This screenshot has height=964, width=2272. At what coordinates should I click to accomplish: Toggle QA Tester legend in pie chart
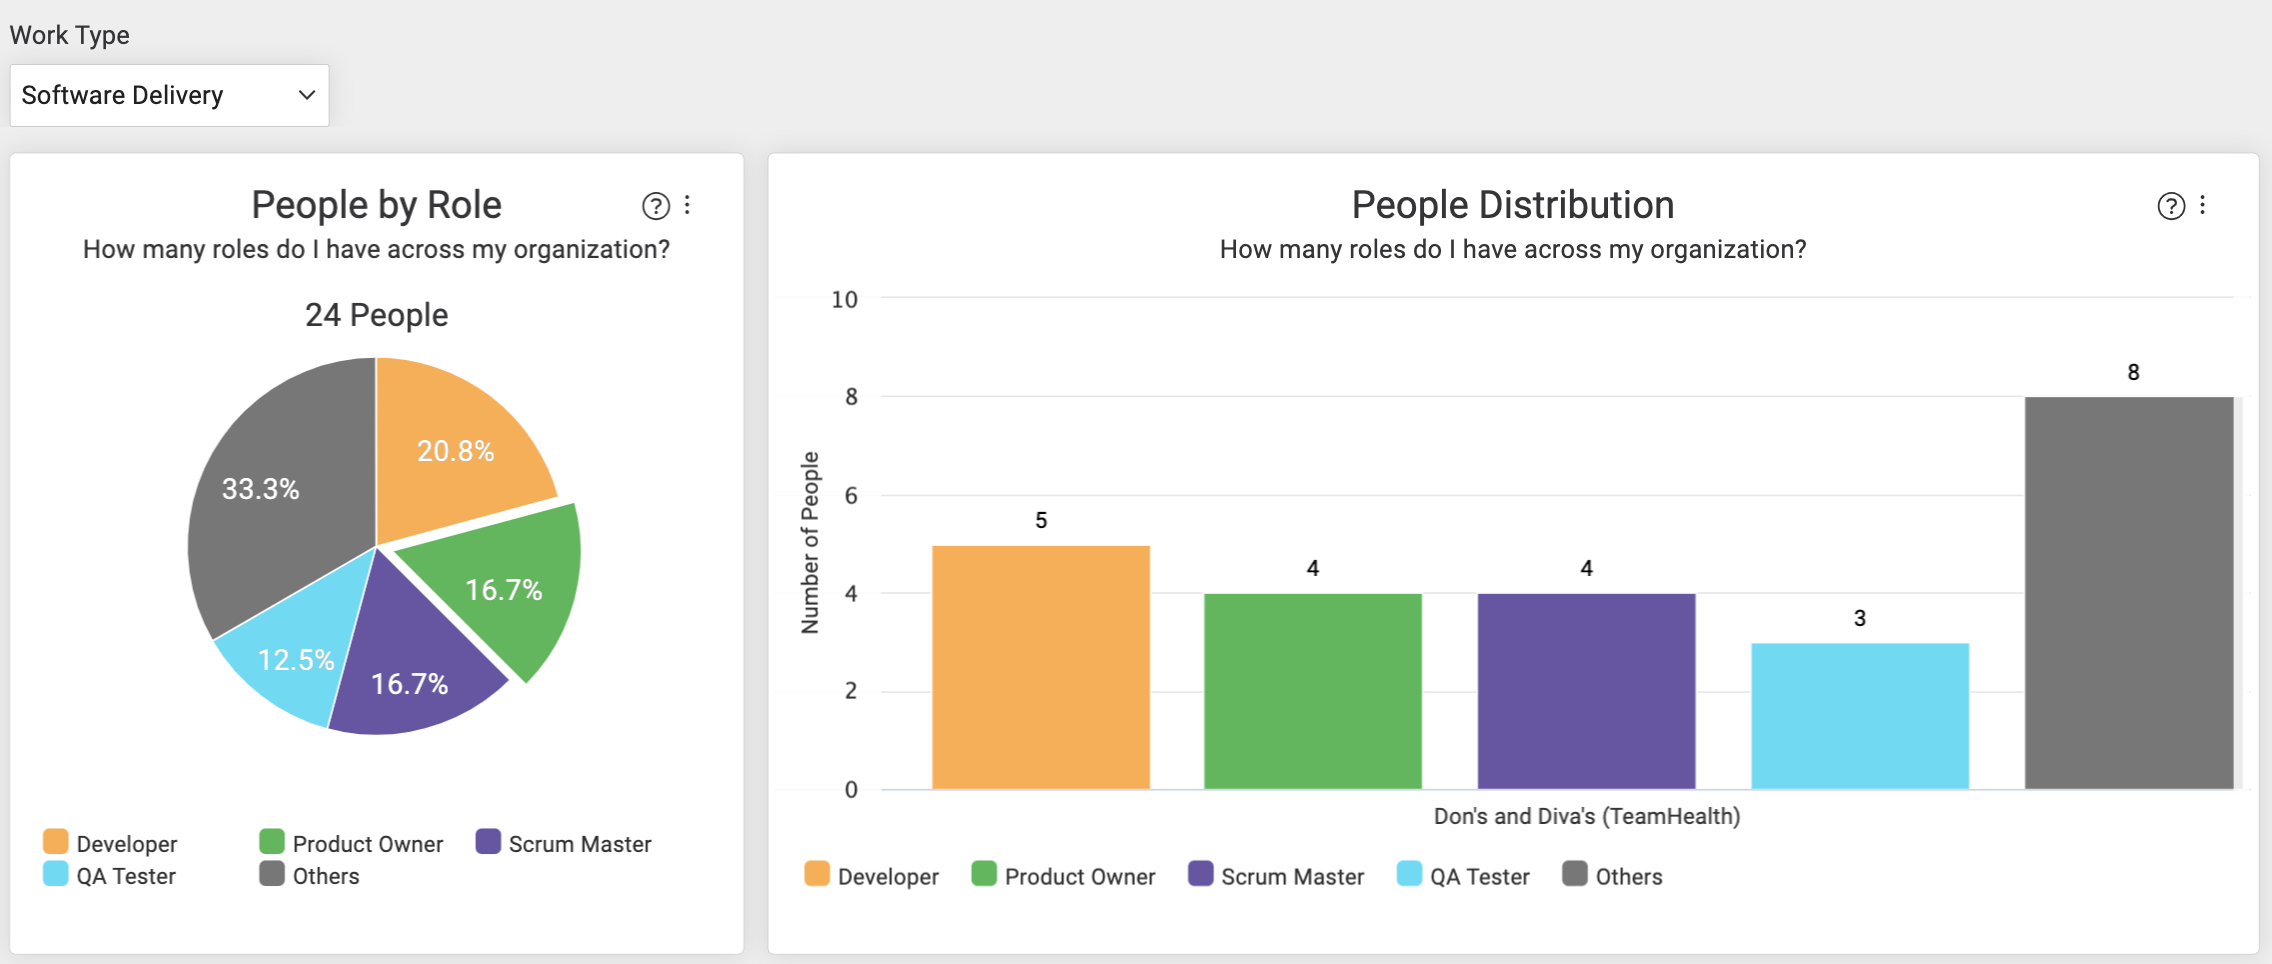110,875
